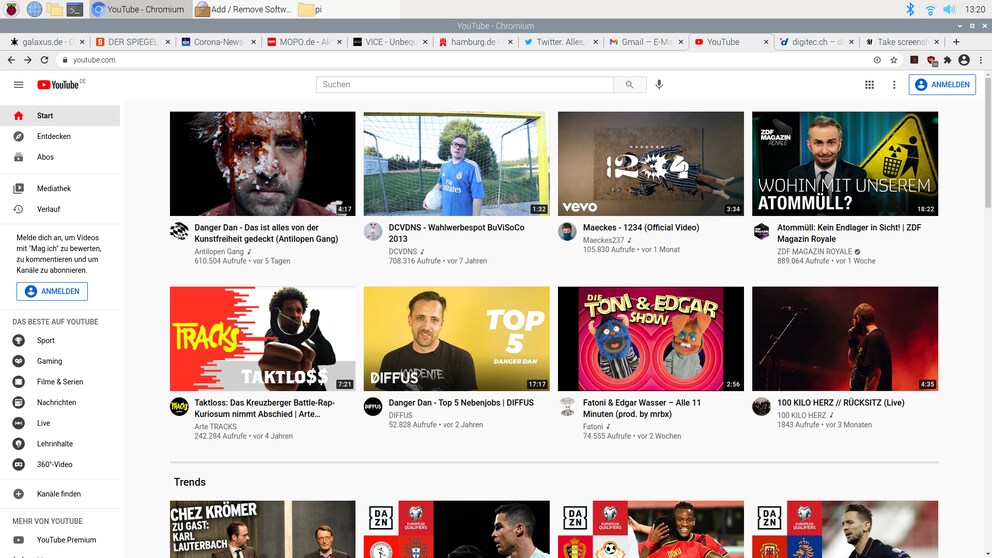Open Live category in sidebar

(59, 423)
